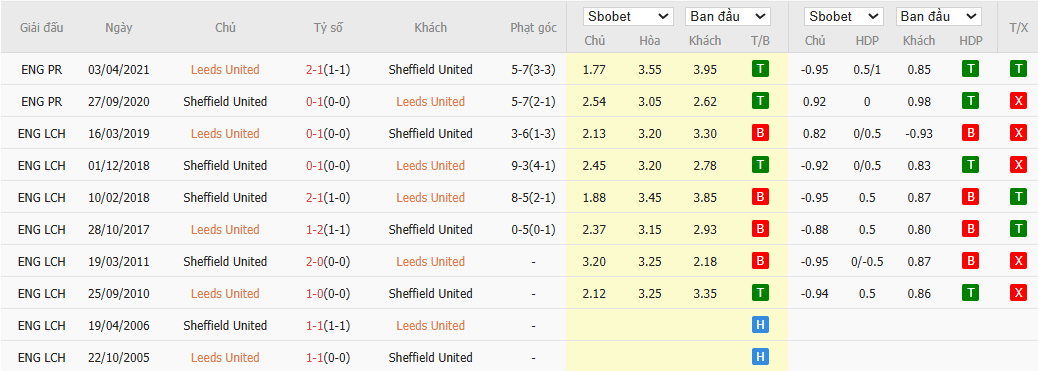Click the T/X column header

pos(1018,27)
